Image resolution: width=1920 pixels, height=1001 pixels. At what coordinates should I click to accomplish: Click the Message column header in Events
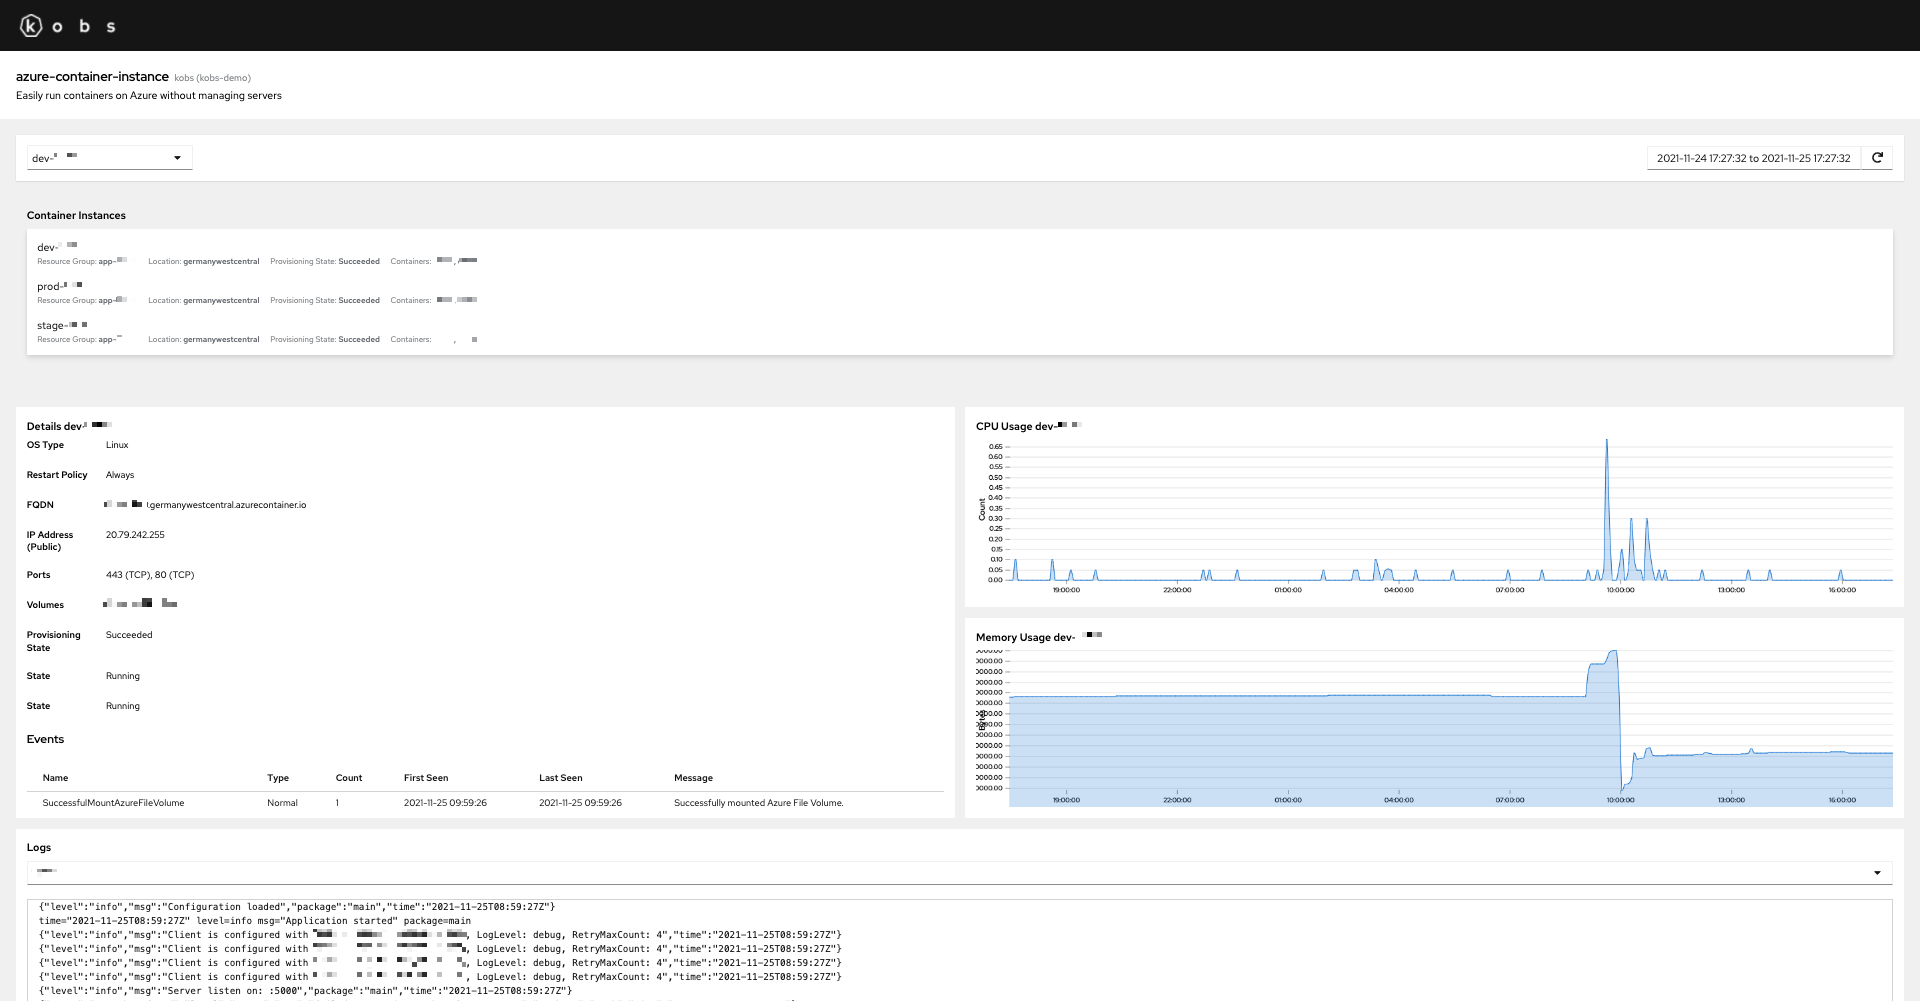[693, 778]
